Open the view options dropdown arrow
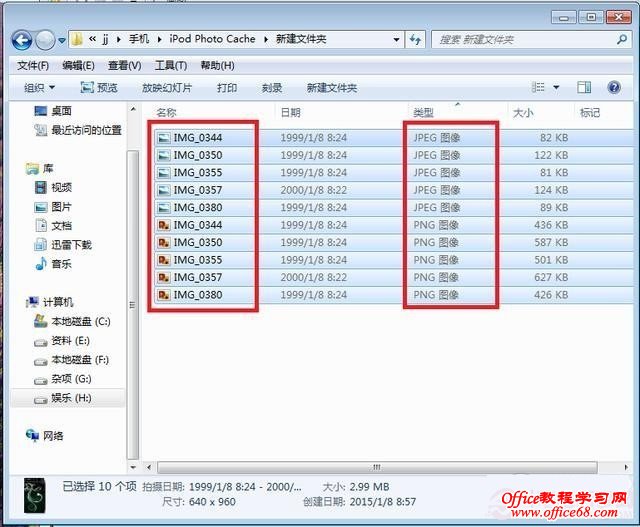640x527 pixels. click(556, 87)
